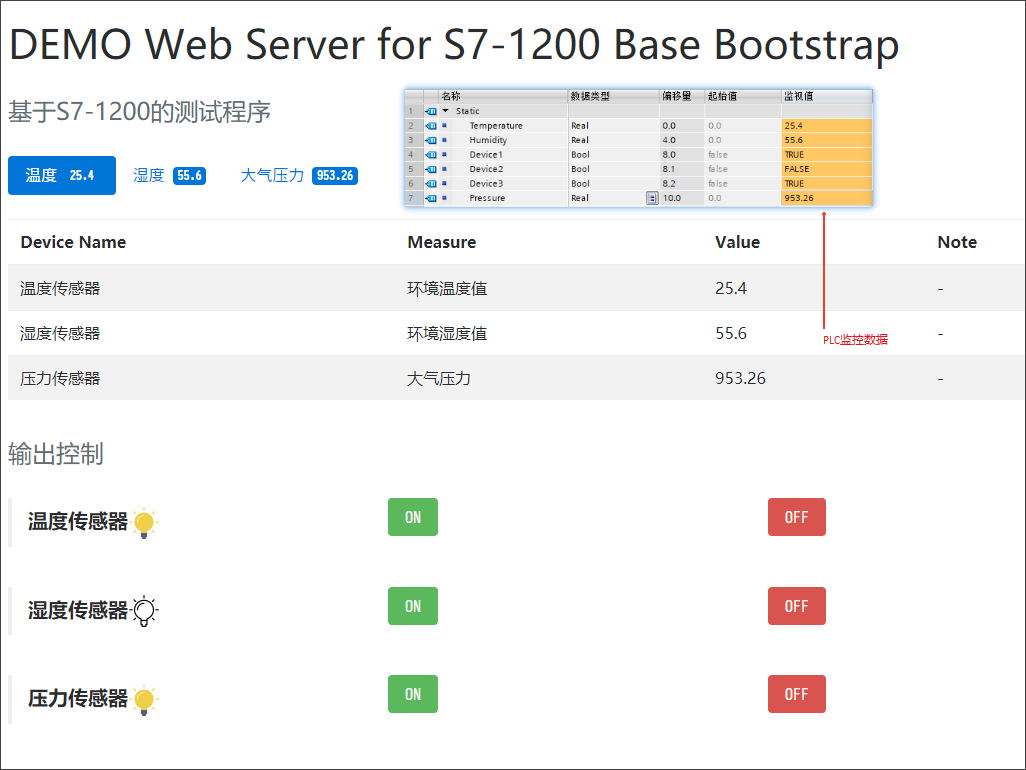Click the 环境湿度值 measure cell
Screen dimensions: 1026x770
click(447, 334)
